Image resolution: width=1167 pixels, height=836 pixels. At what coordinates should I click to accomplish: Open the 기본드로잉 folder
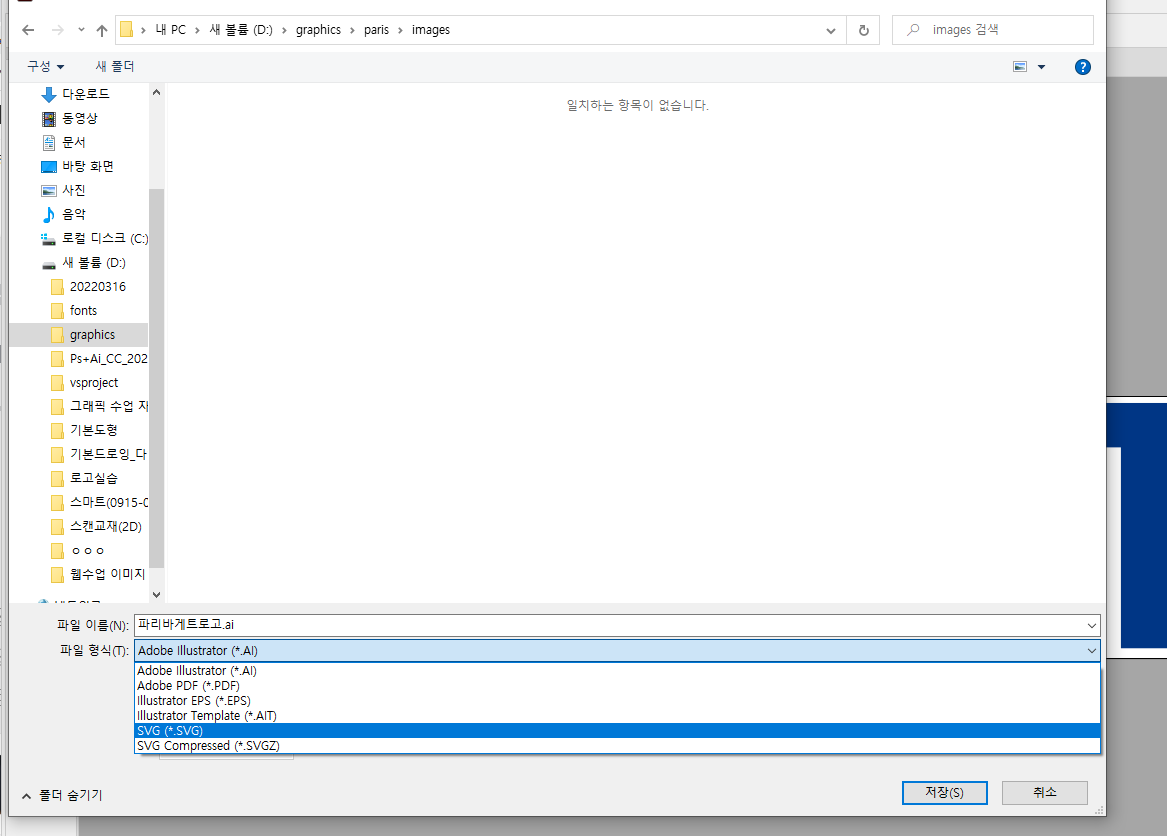click(x=108, y=454)
